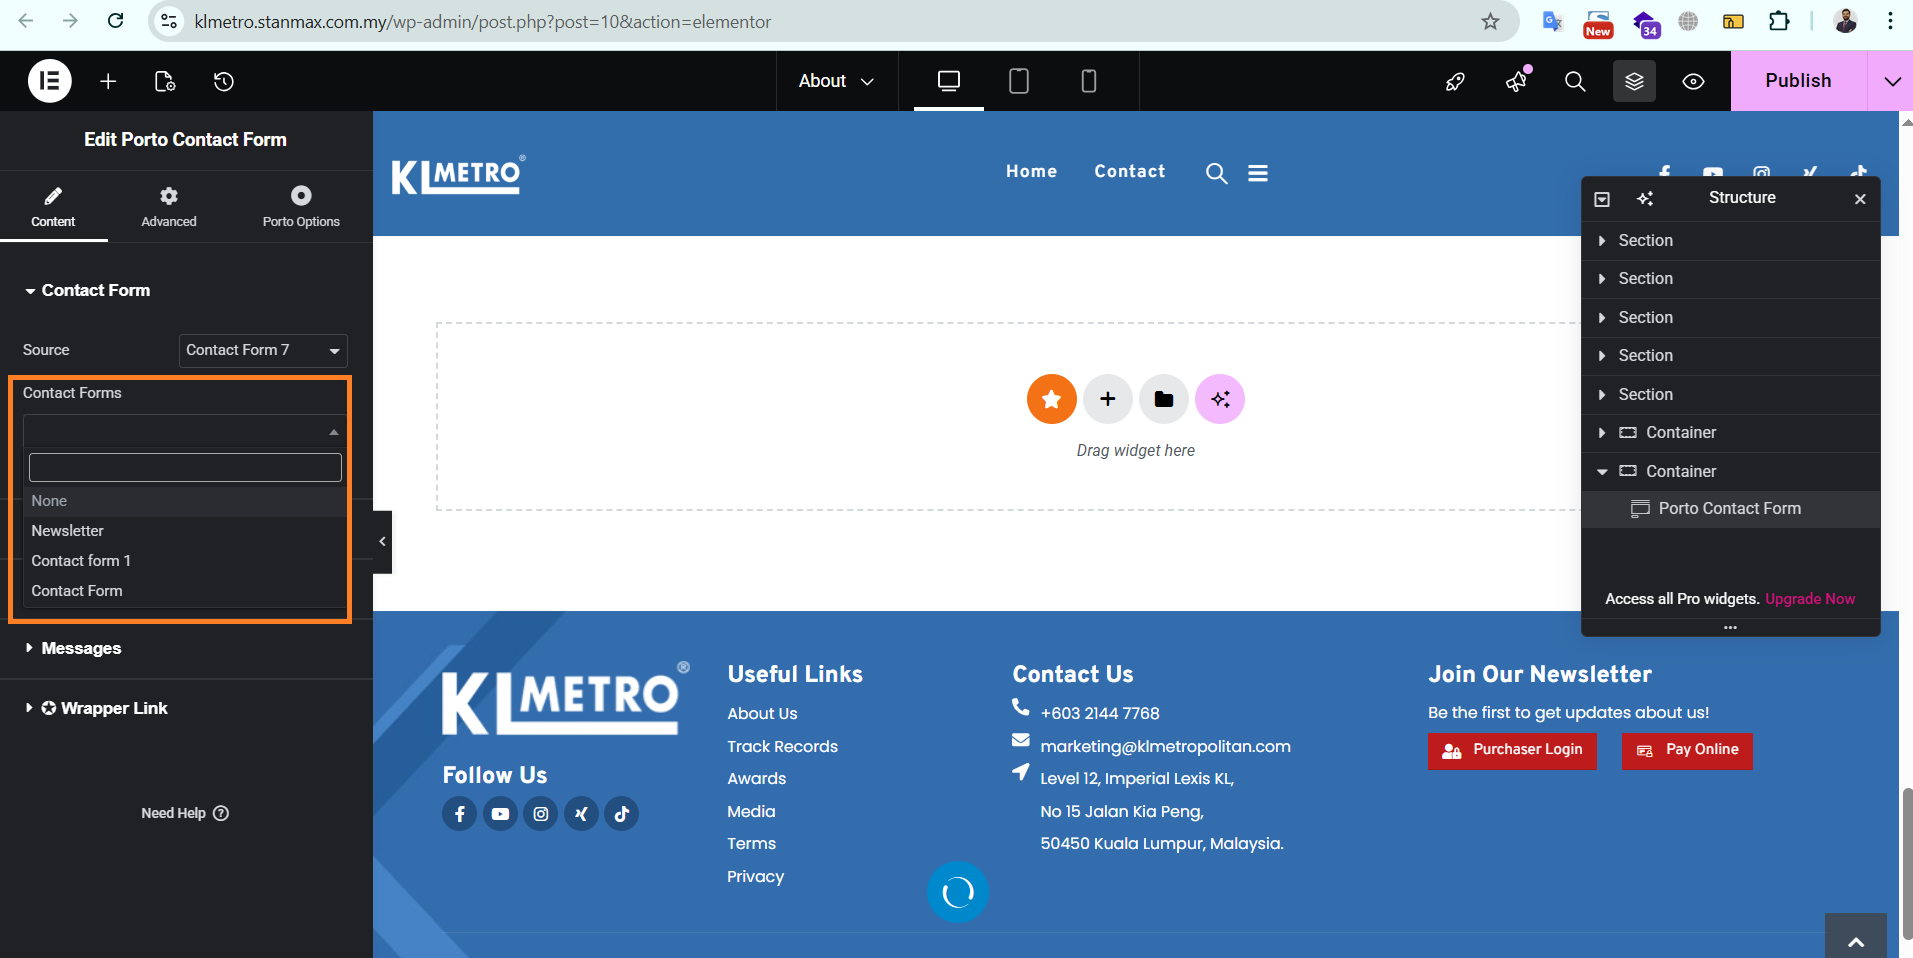This screenshot has height=958, width=1913.
Task: Switch to tablet responsive view icon
Action: [x=1018, y=81]
